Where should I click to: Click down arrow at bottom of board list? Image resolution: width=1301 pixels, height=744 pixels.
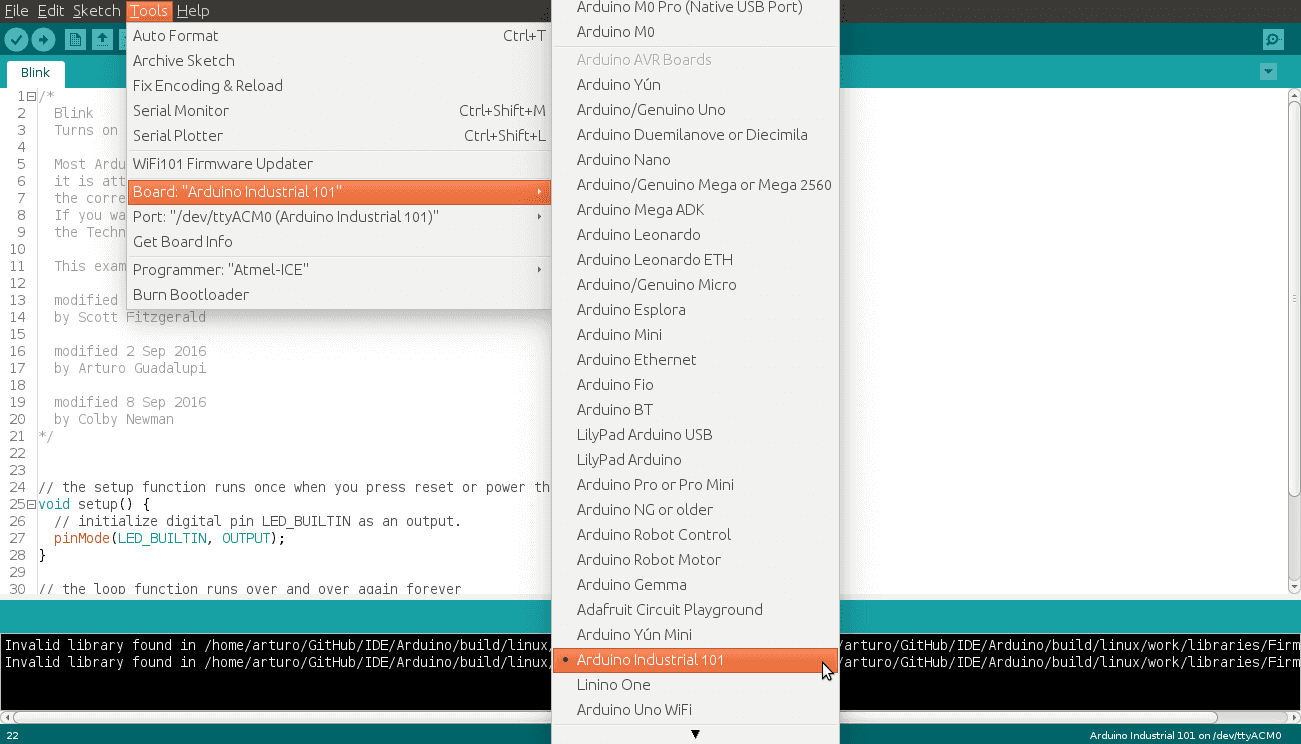695,734
